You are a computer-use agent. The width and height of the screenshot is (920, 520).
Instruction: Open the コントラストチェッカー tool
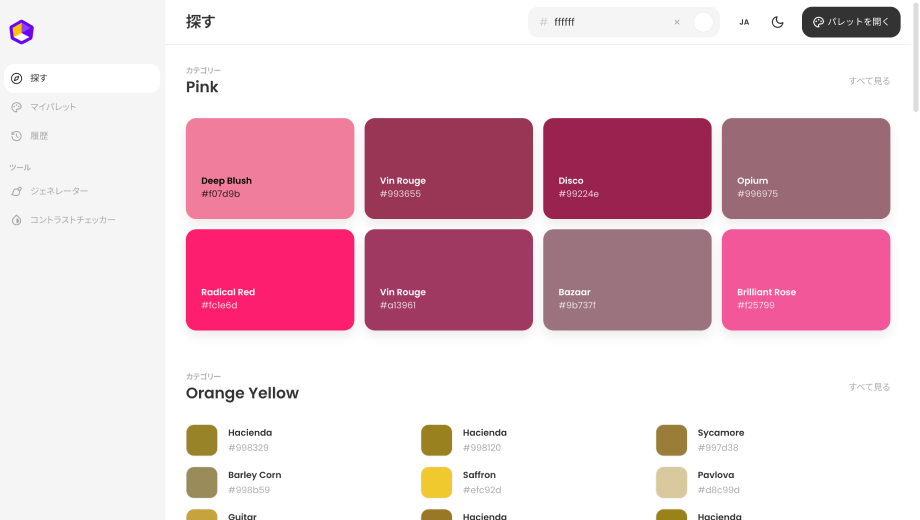[72, 220]
